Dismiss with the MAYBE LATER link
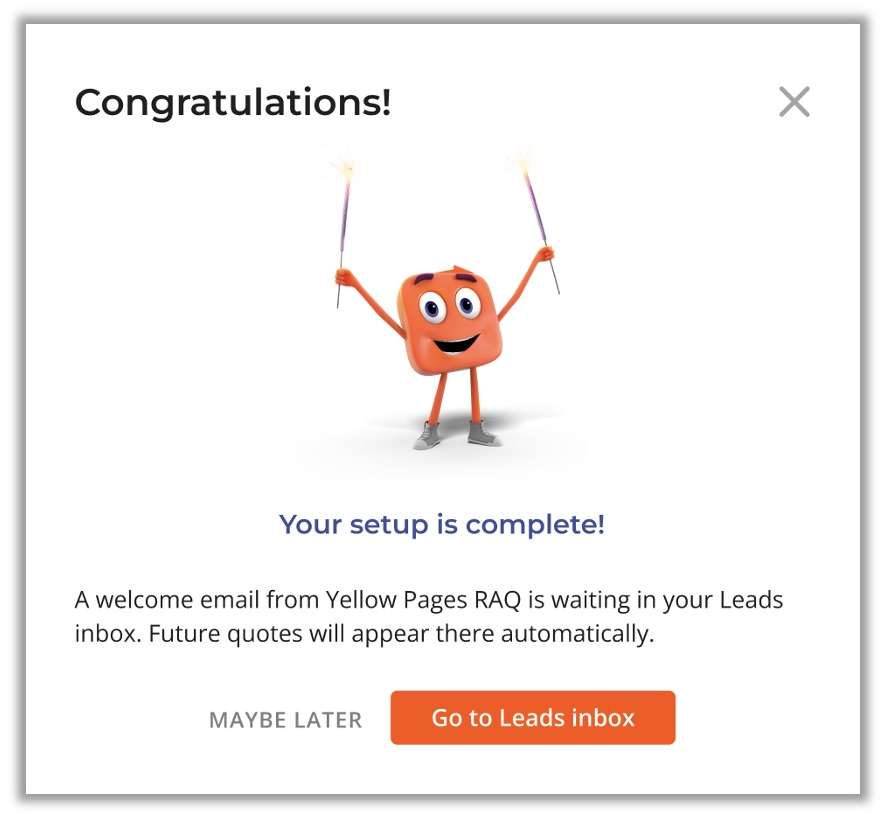 (x=285, y=720)
